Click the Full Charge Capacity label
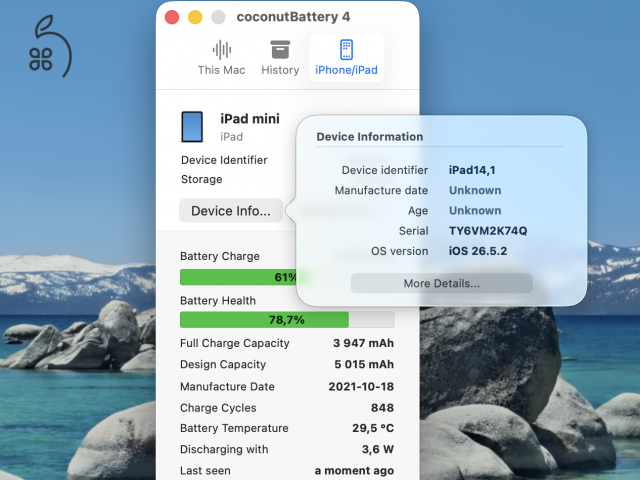The width and height of the screenshot is (640, 480). 235,343
